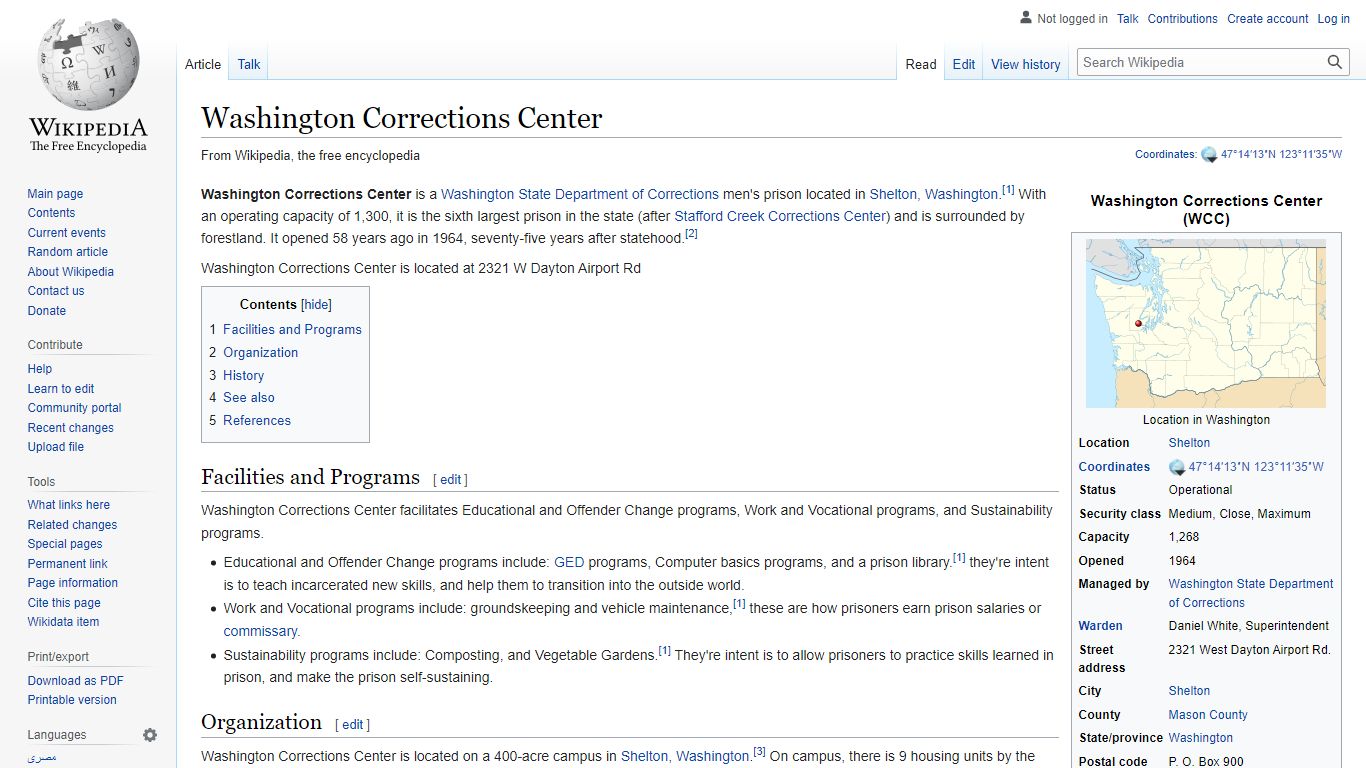Click the globe icon in the infobox Coordinates row
1366x768 pixels.
click(x=1177, y=467)
